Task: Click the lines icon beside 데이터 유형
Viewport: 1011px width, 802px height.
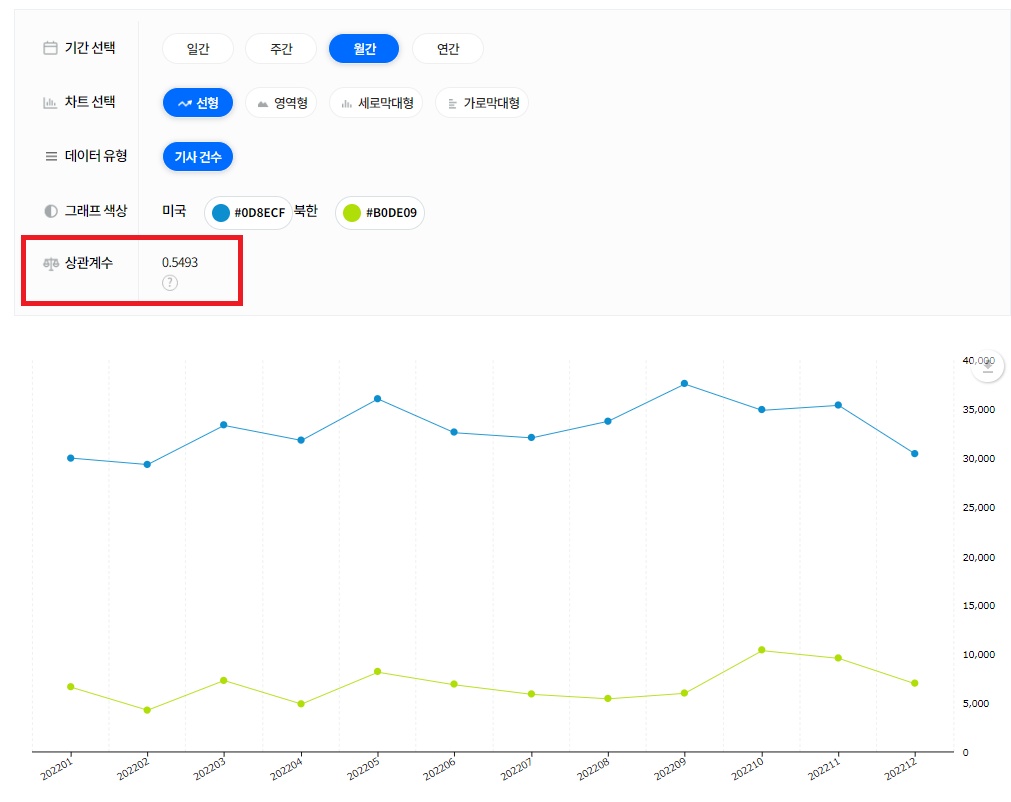Action: (x=50, y=156)
